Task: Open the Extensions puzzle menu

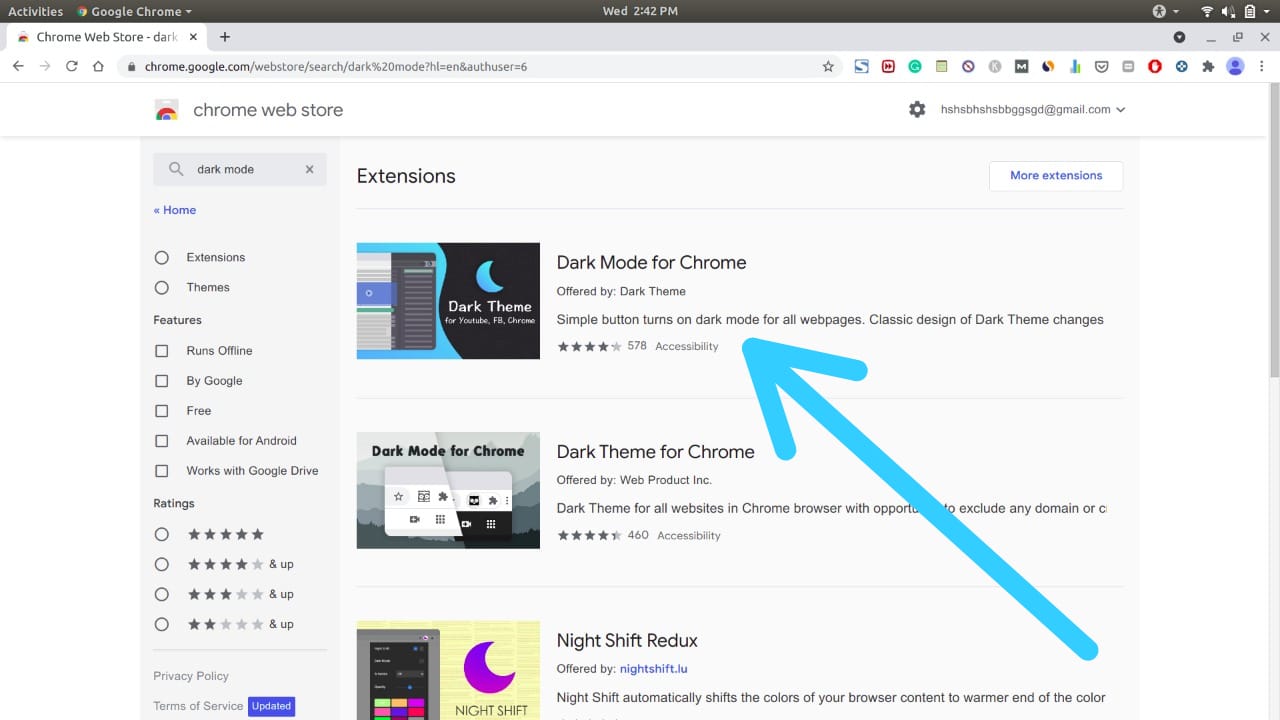Action: tap(1208, 66)
